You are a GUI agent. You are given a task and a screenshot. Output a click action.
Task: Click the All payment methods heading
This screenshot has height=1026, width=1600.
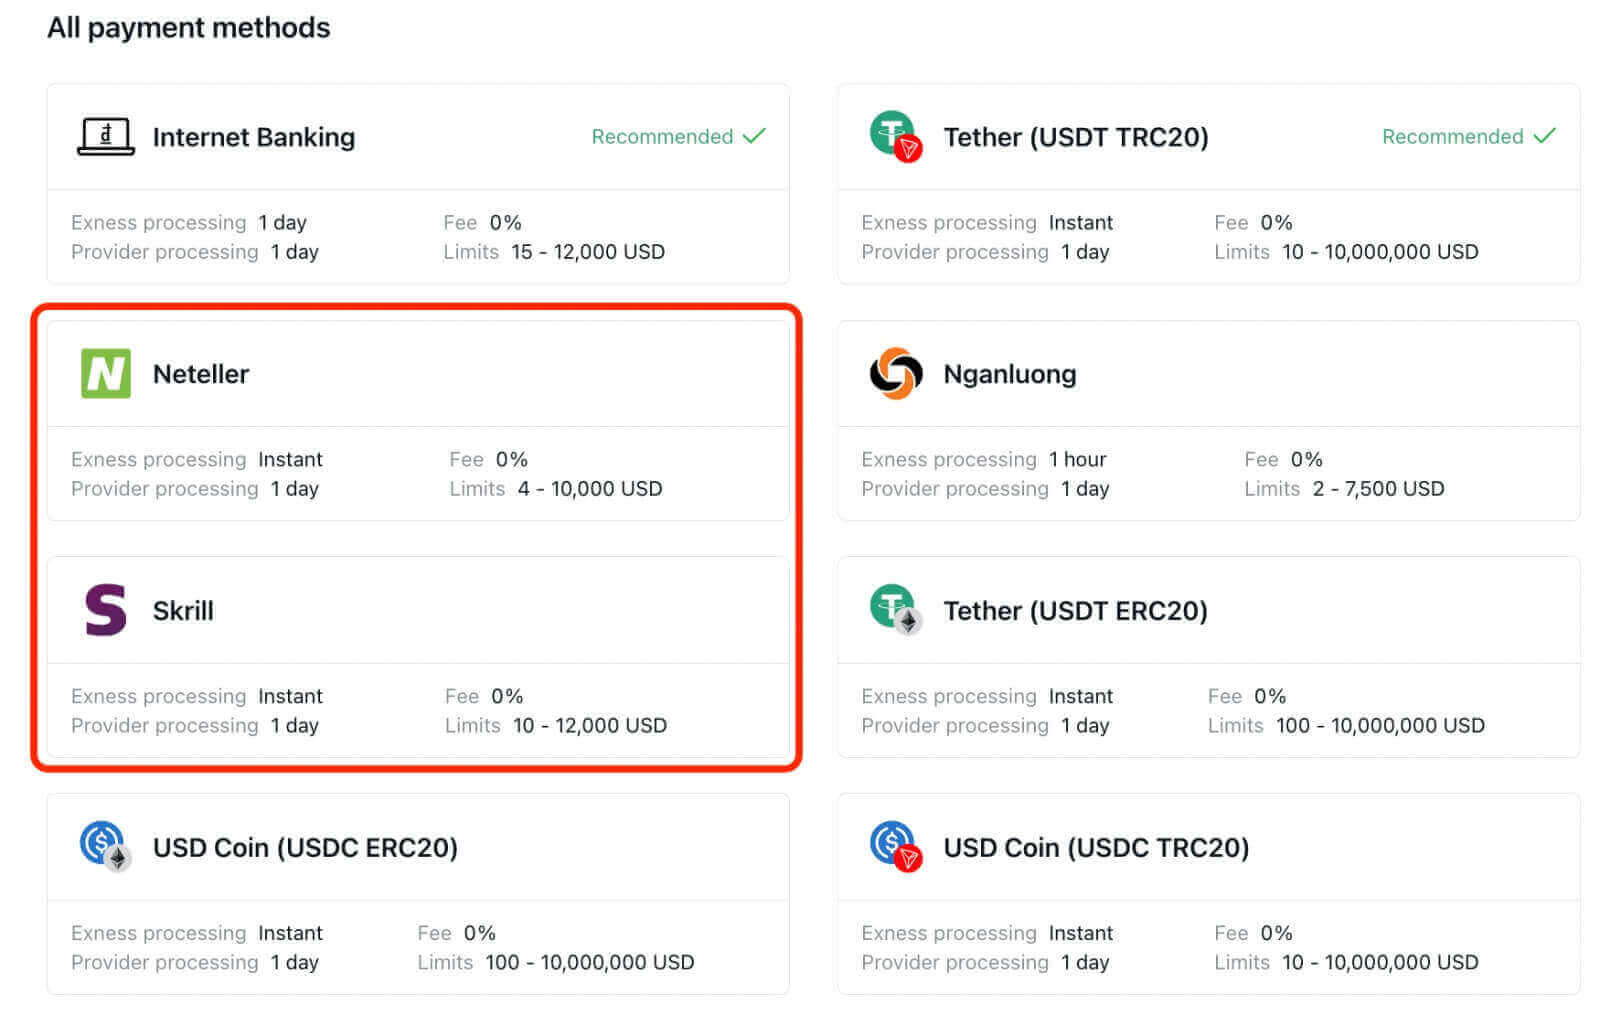[189, 27]
